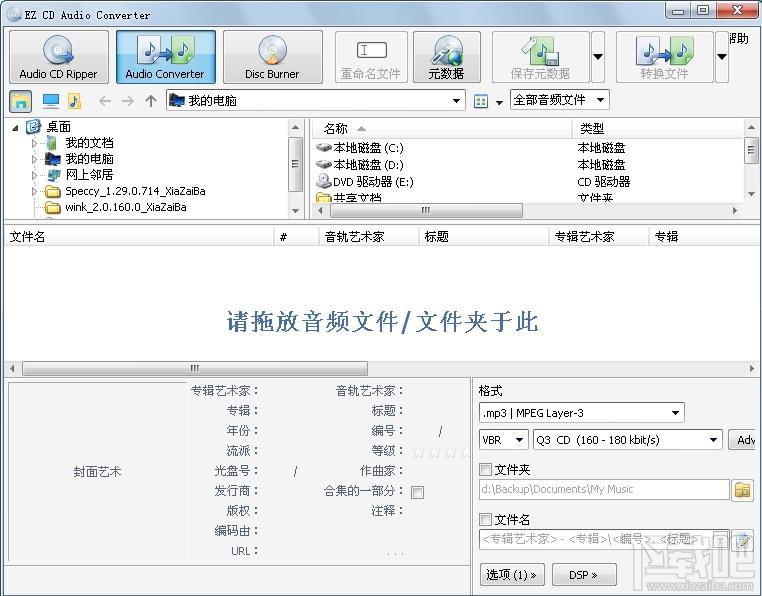This screenshot has width=762, height=596.
Task: Select the 我的文档 tree item
Action: point(89,143)
